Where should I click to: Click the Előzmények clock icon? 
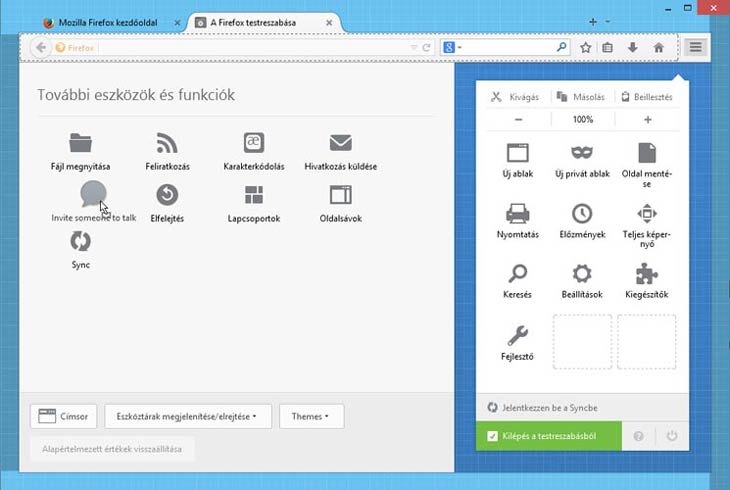pos(581,213)
